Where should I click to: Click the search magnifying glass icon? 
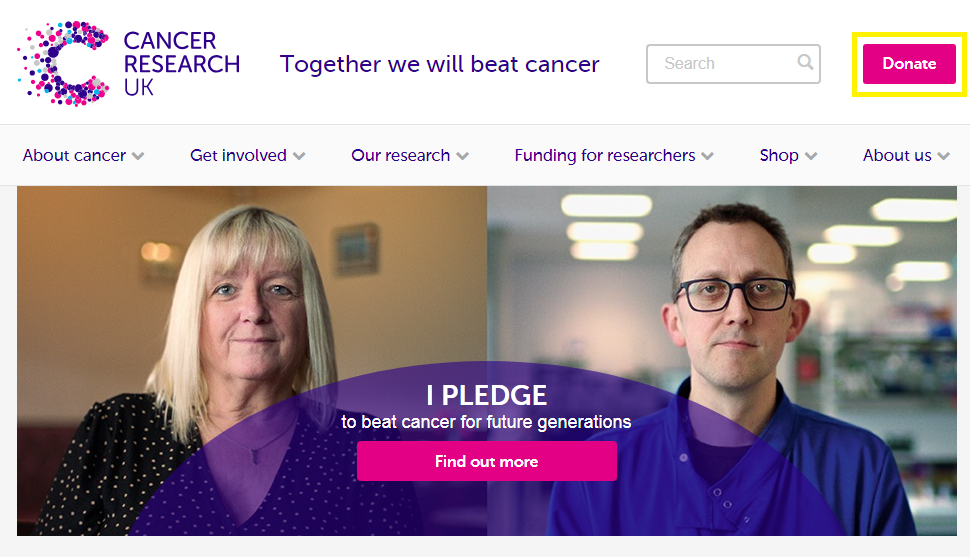coord(805,62)
